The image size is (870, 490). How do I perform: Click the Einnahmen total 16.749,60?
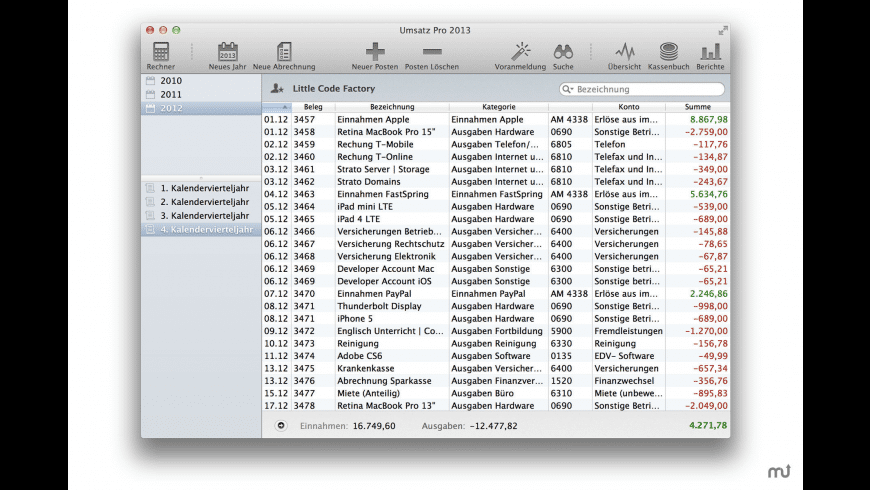(374, 426)
